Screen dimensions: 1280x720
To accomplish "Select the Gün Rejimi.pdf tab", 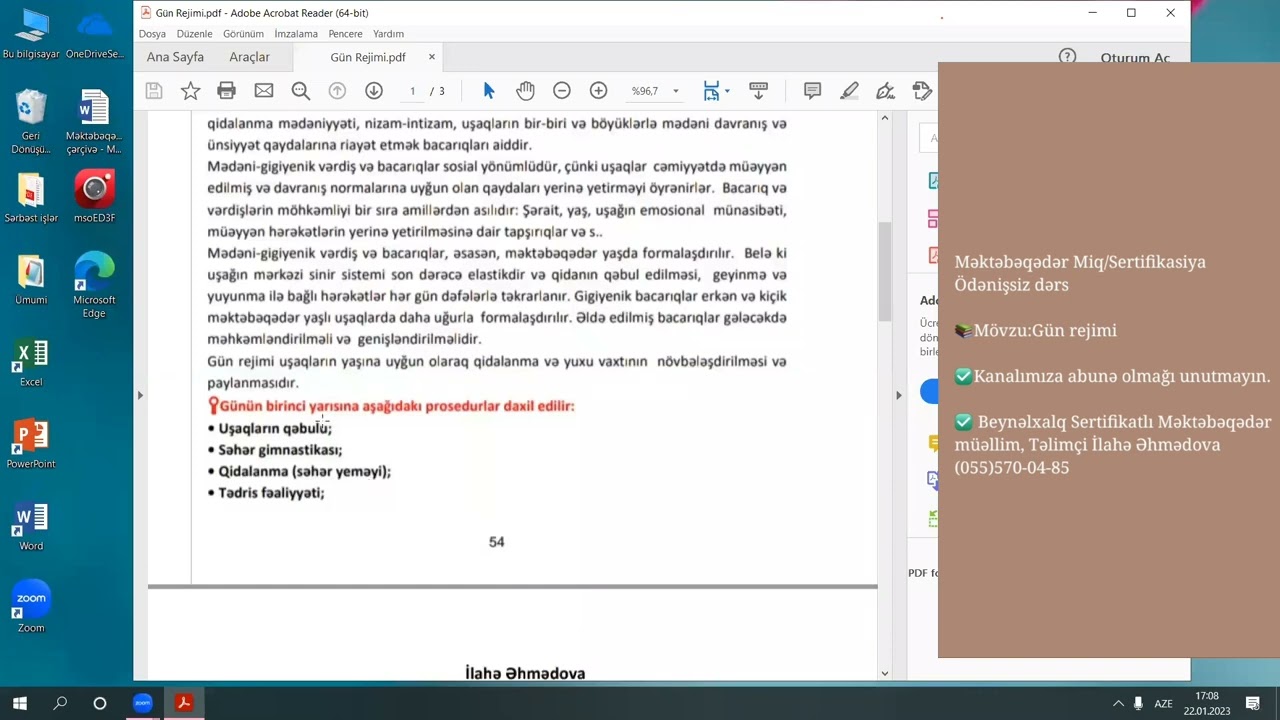I will [x=368, y=57].
